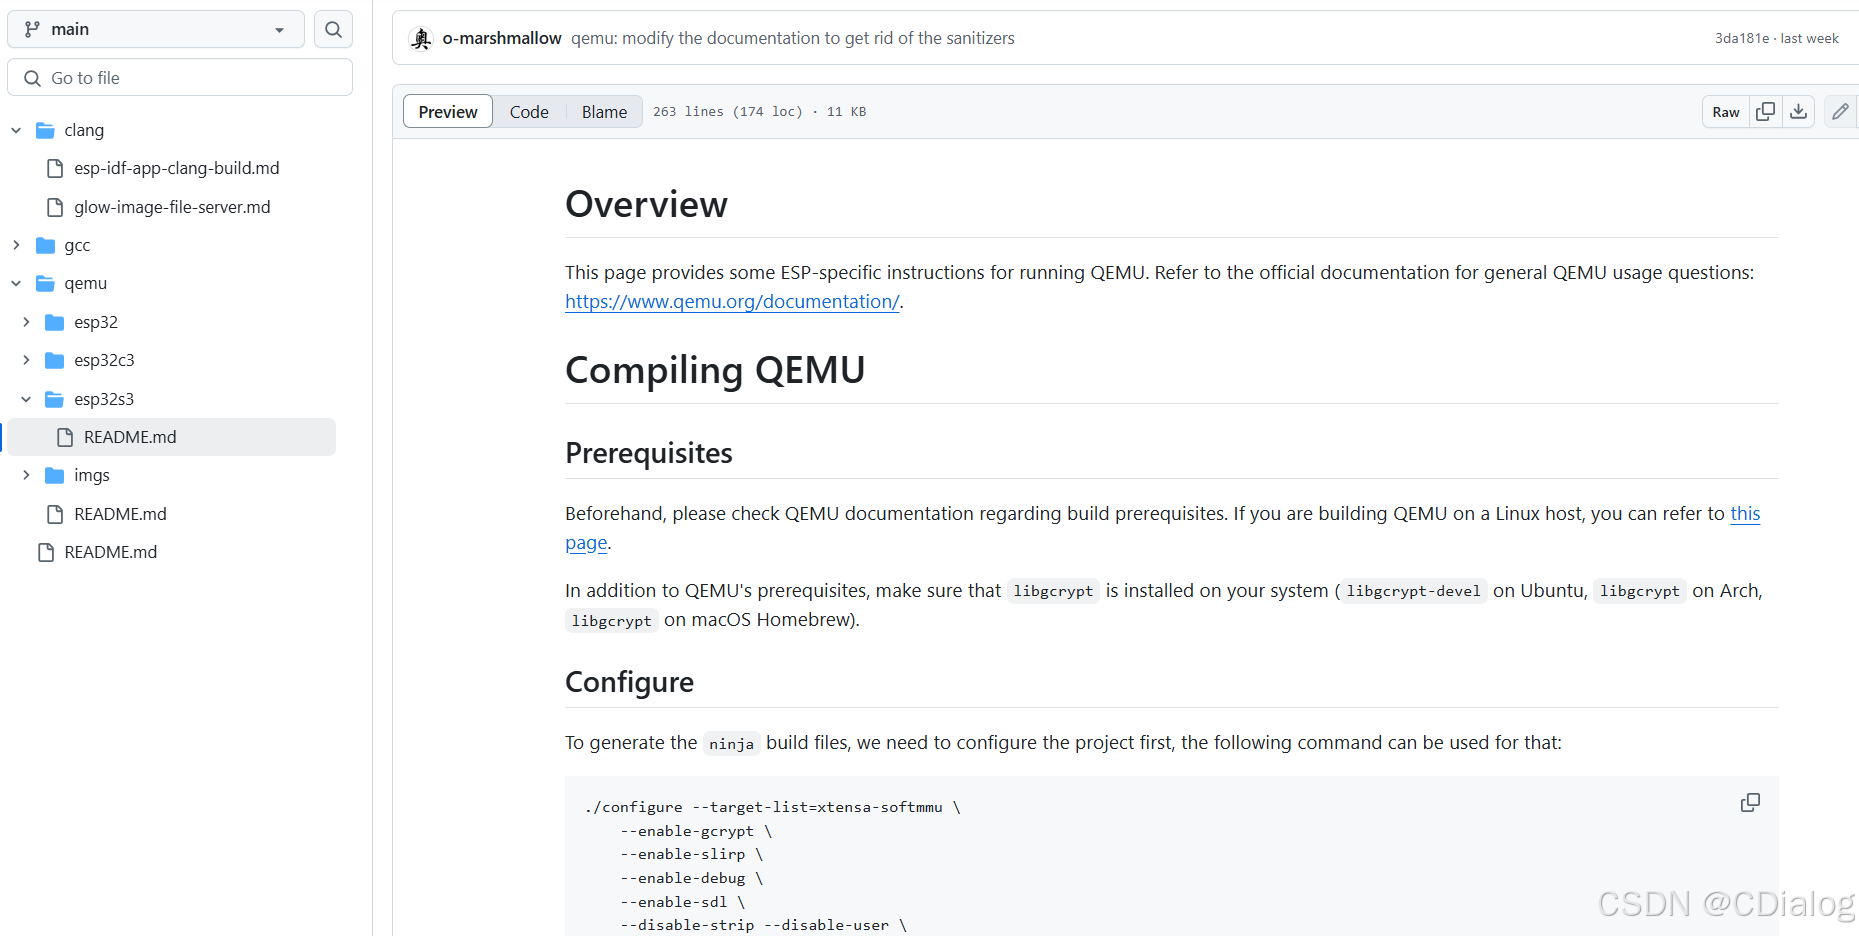
Task: Copy raw file contents icon
Action: [1766, 112]
